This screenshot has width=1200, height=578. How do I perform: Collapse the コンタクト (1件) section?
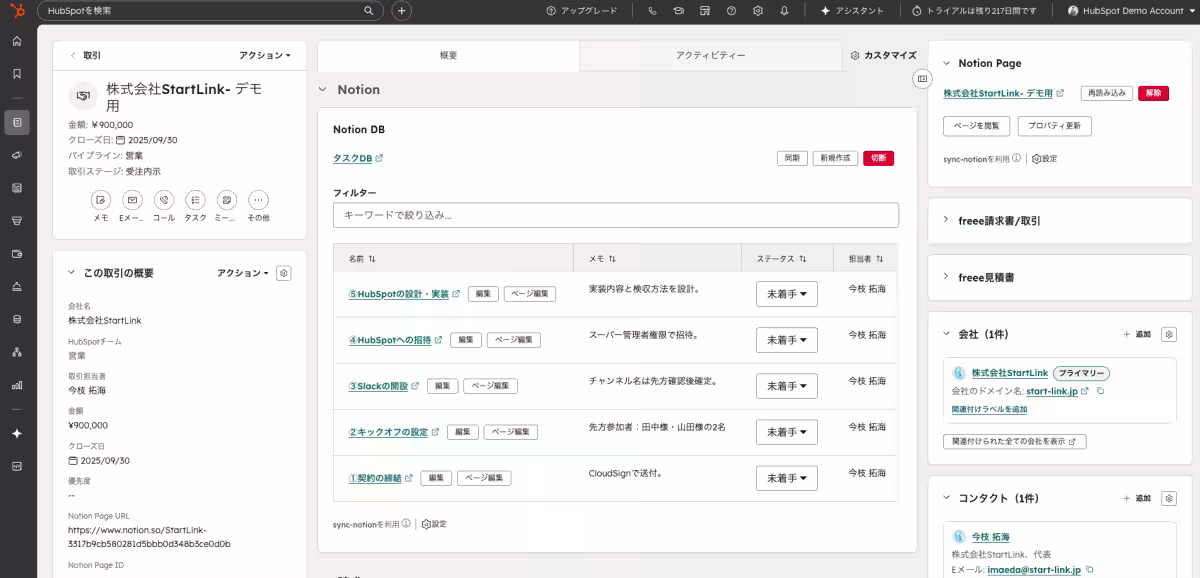pos(947,498)
